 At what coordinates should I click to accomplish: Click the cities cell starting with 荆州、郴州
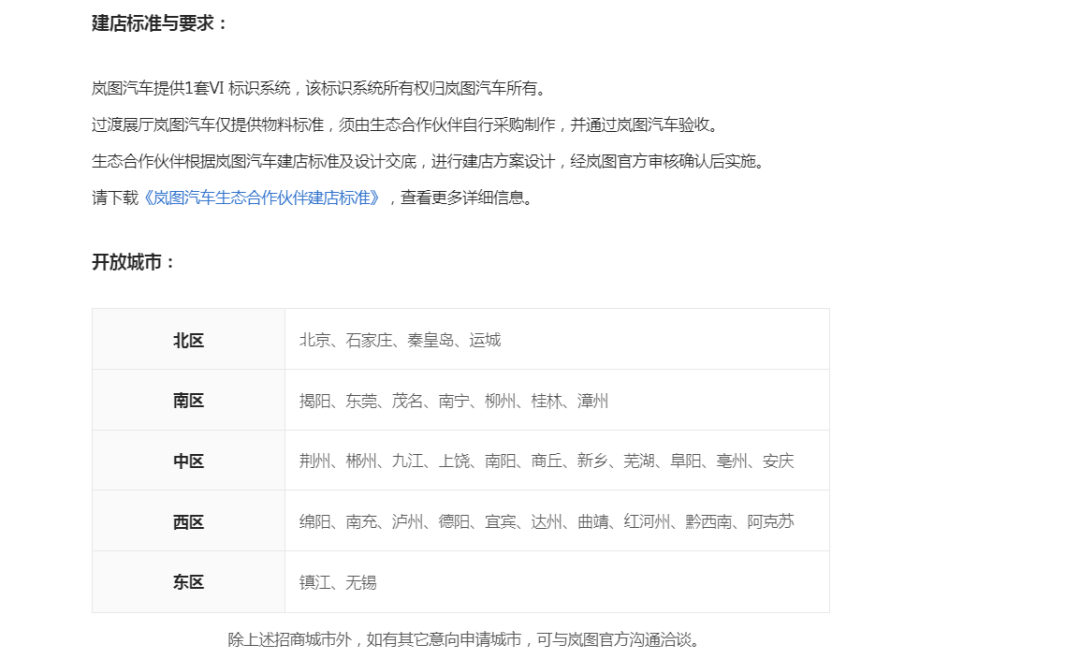[557, 461]
